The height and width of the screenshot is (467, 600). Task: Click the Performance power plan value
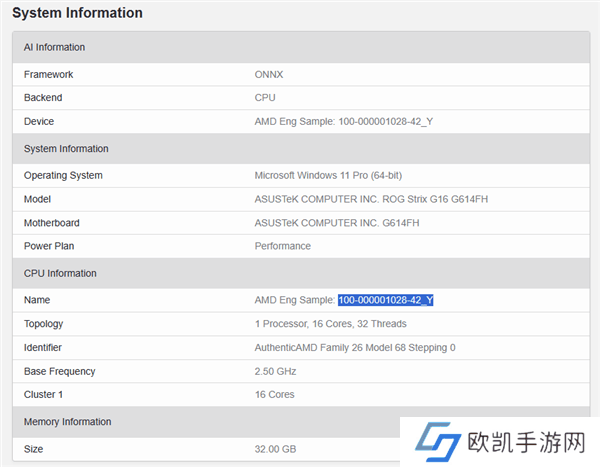283,246
